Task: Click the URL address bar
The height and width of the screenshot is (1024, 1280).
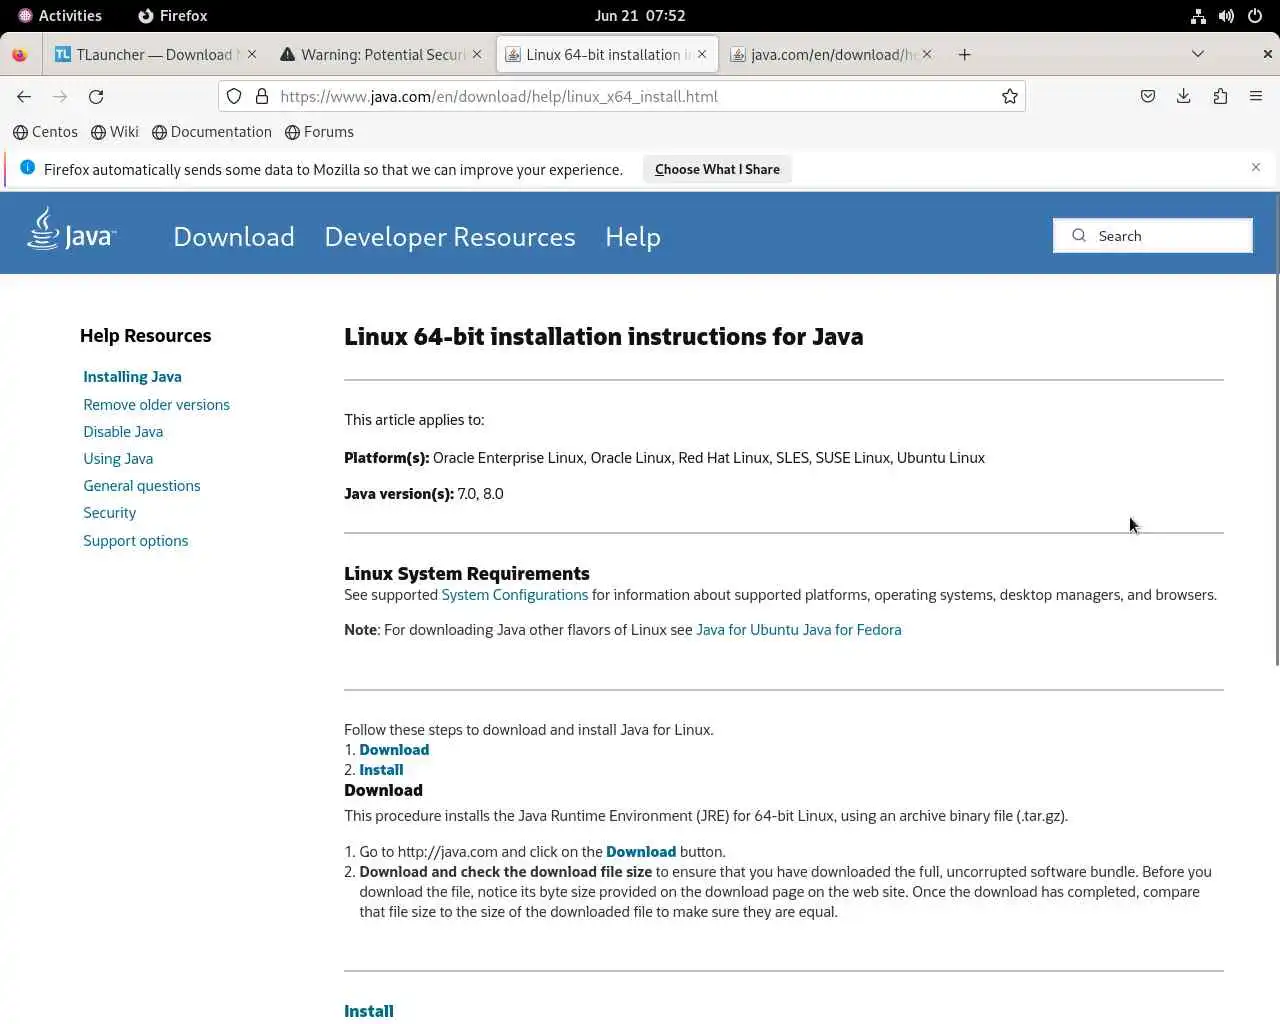Action: click(x=620, y=97)
